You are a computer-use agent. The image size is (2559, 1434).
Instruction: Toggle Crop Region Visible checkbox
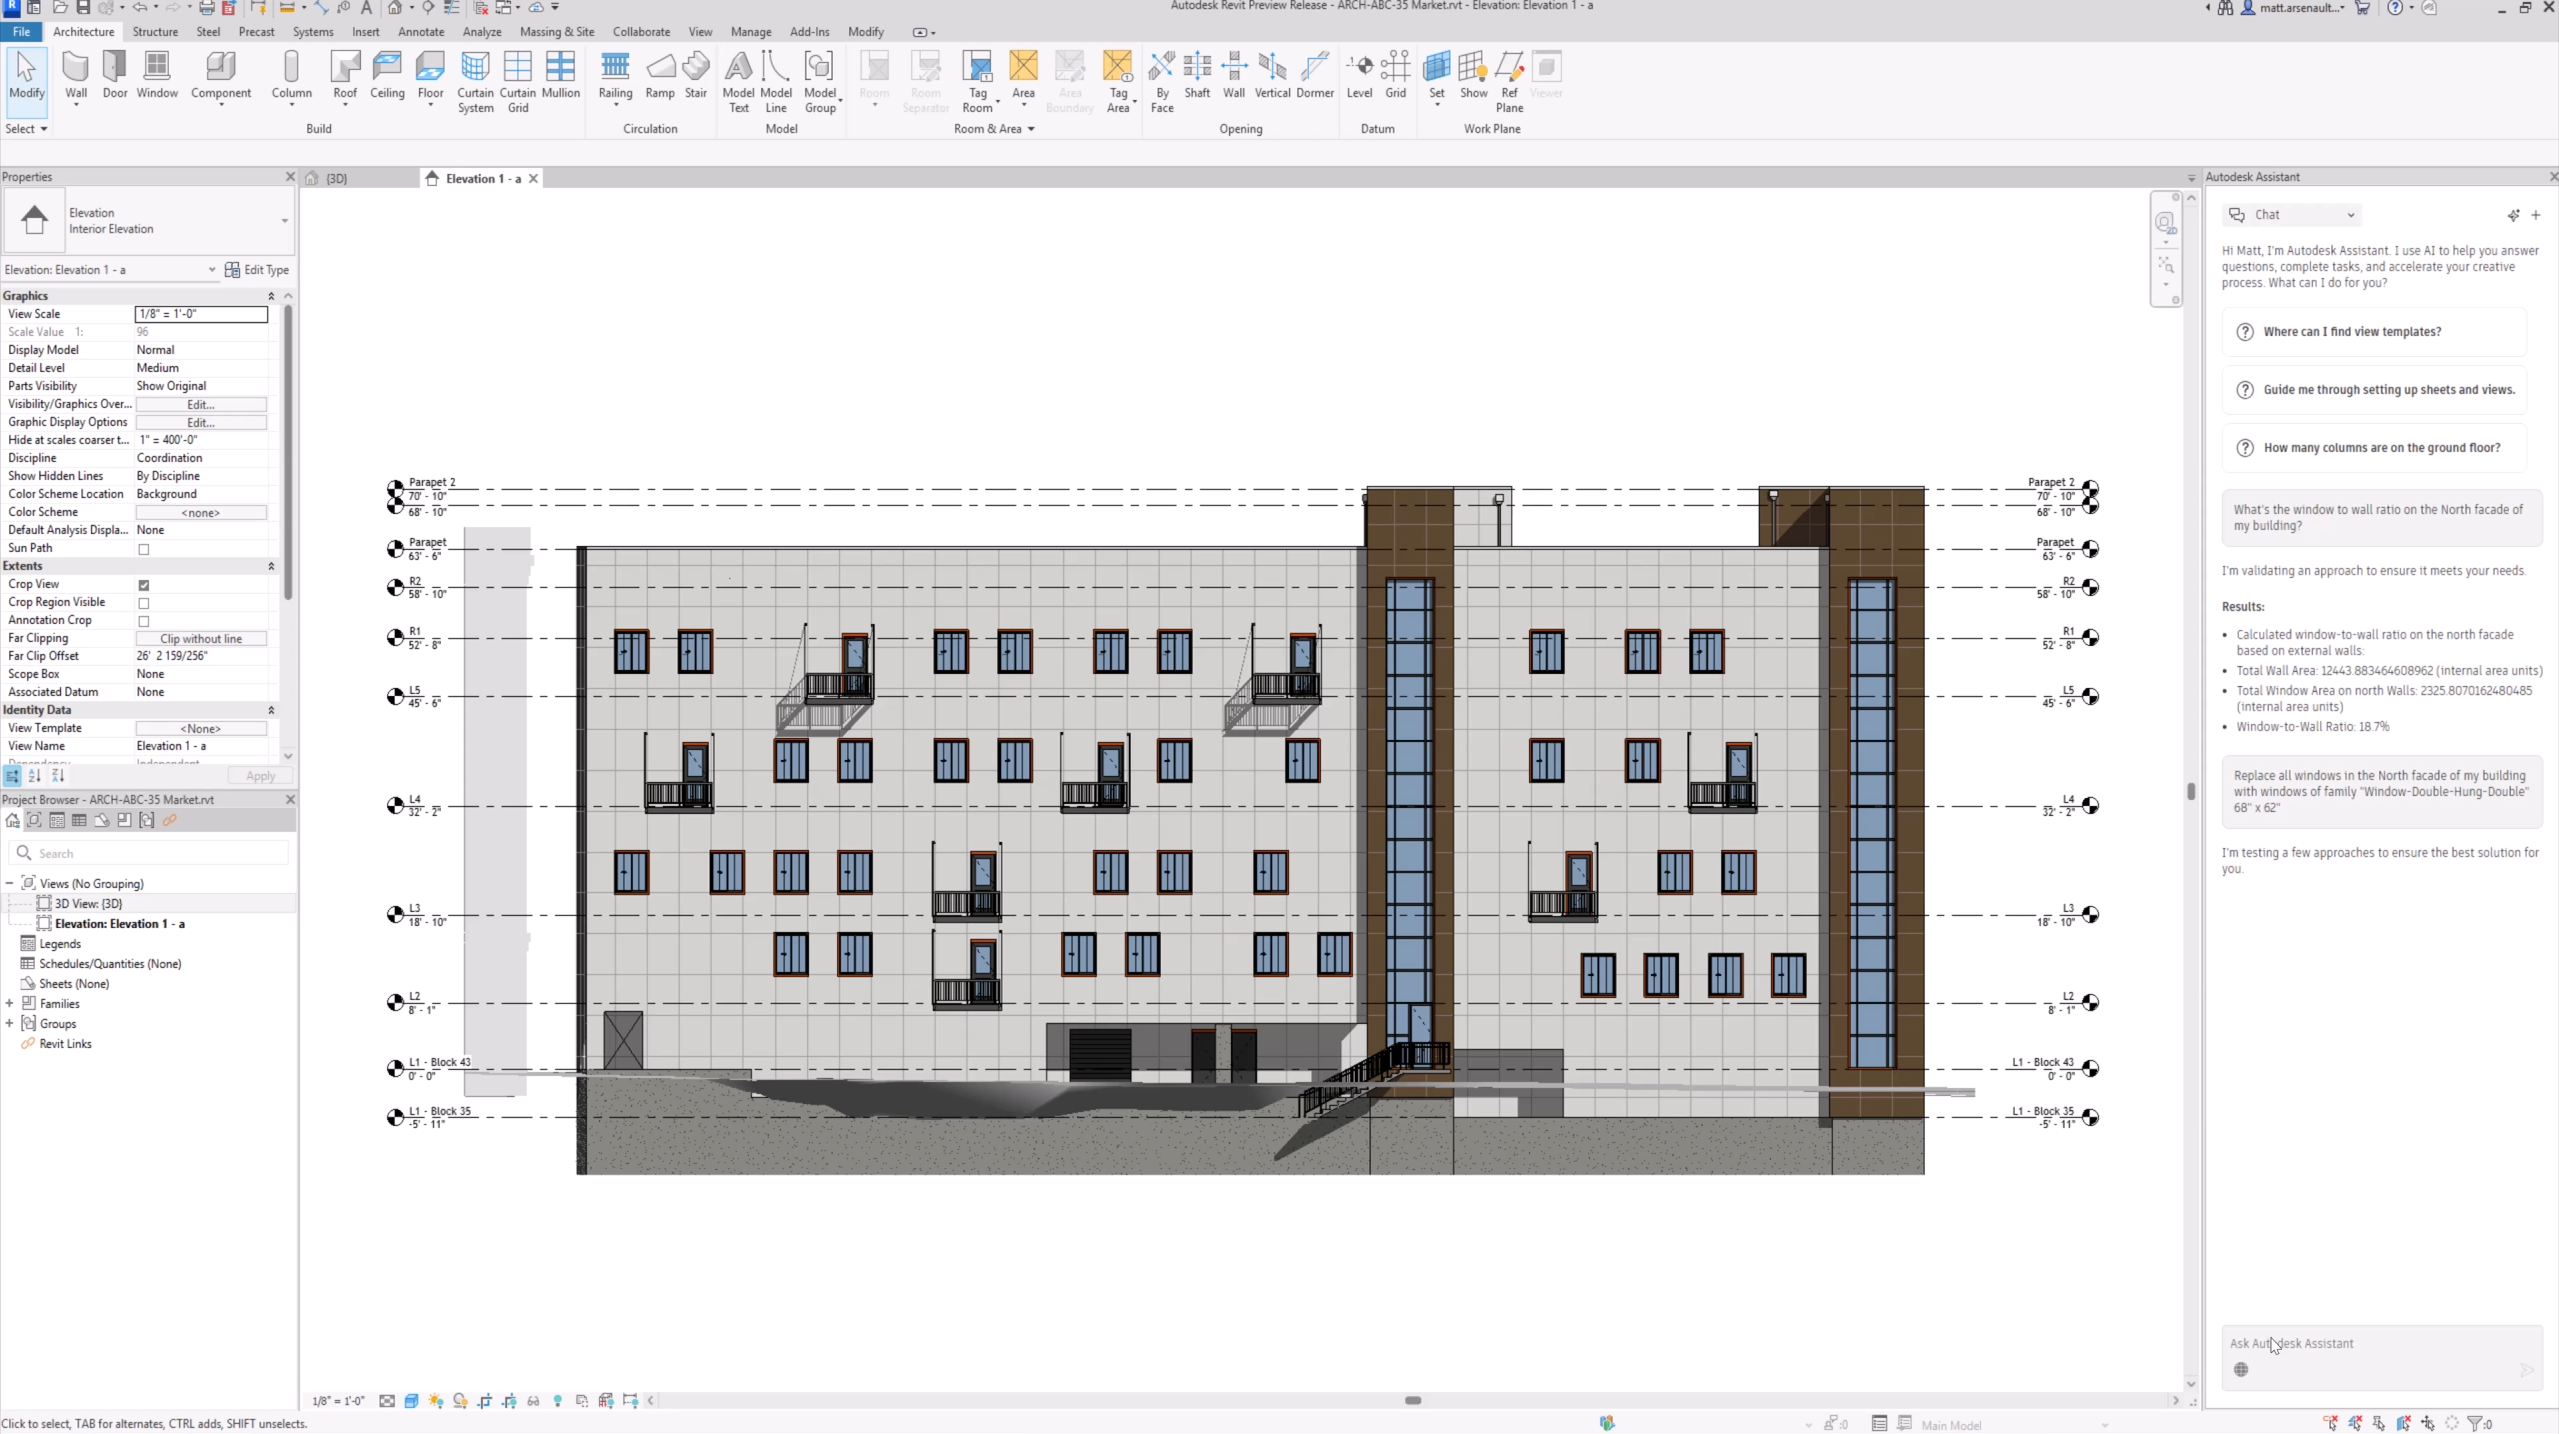point(144,603)
